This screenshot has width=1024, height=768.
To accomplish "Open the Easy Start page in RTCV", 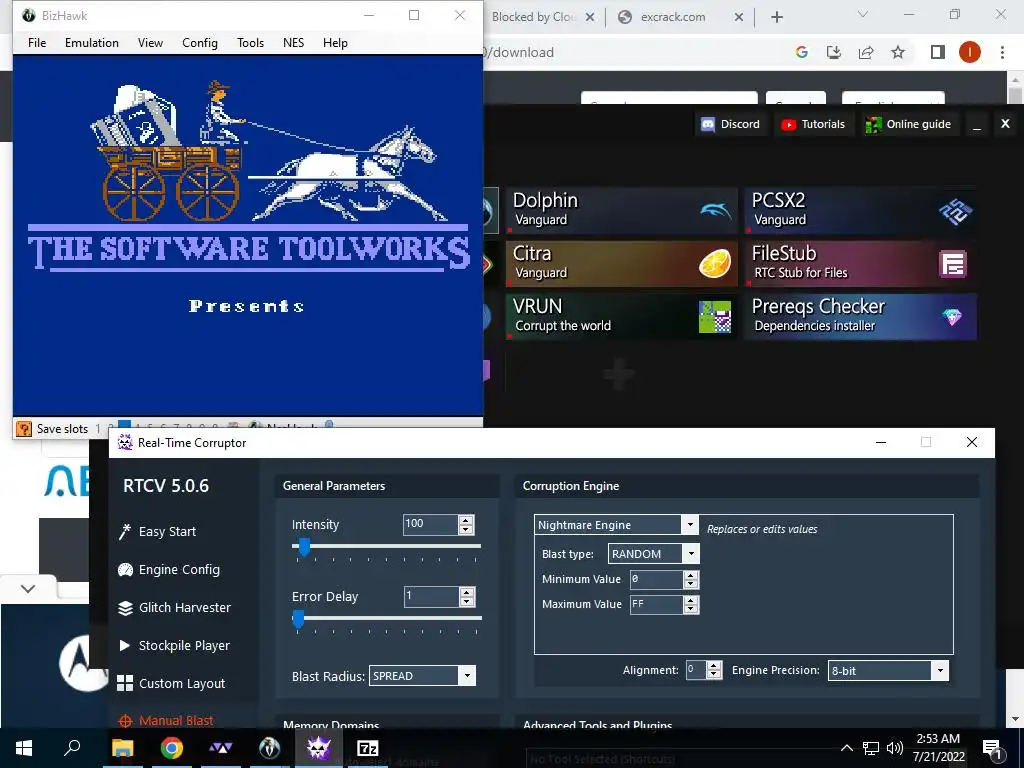I will [x=157, y=532].
